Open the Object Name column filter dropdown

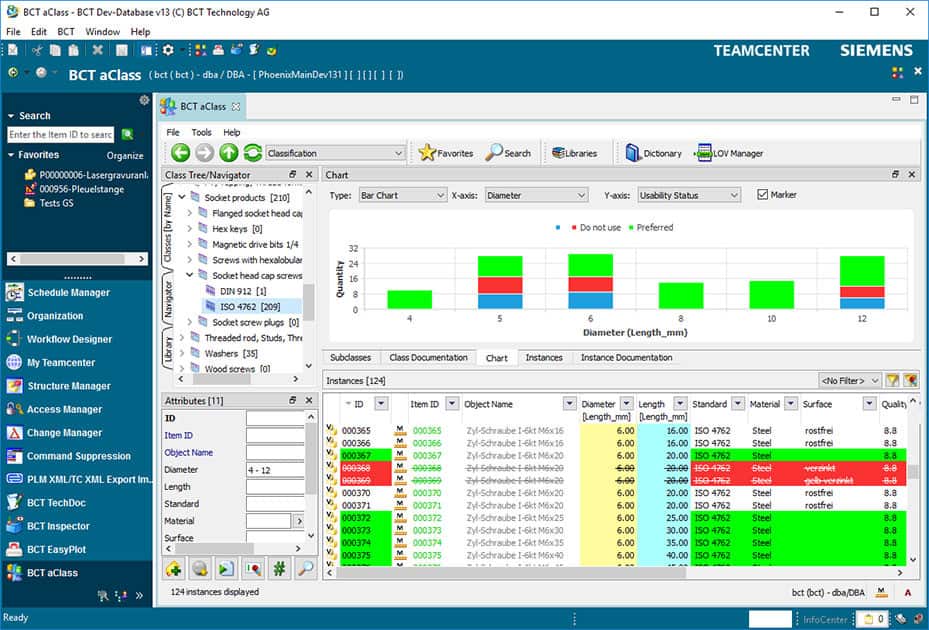coord(569,404)
